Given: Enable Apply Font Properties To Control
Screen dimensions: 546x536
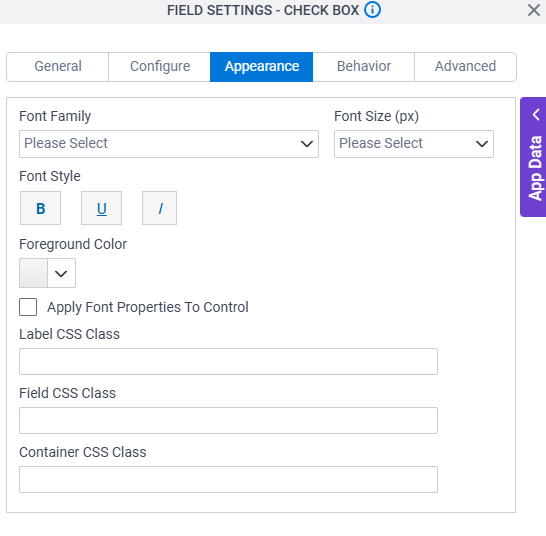Looking at the screenshot, I should click(28, 307).
